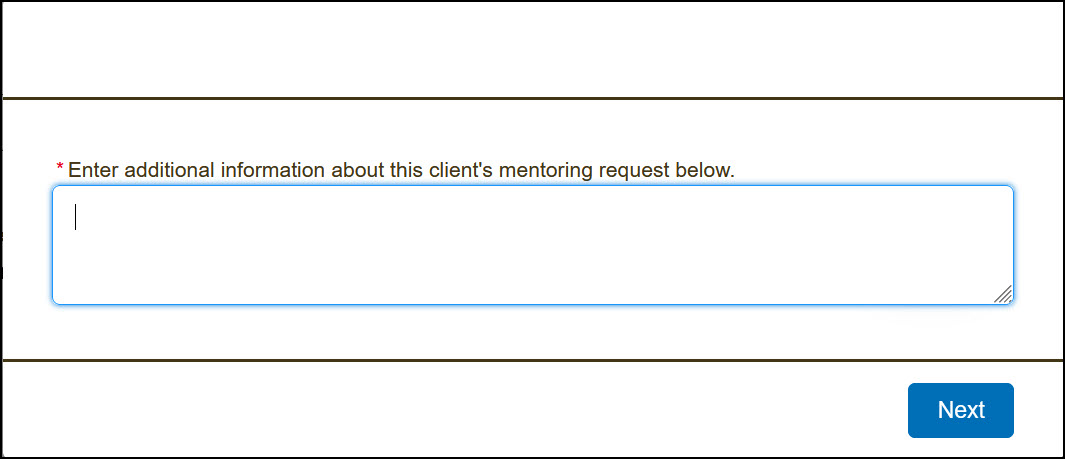Click the blinking text cursor in the text area
1065x459 pixels.
[76, 217]
